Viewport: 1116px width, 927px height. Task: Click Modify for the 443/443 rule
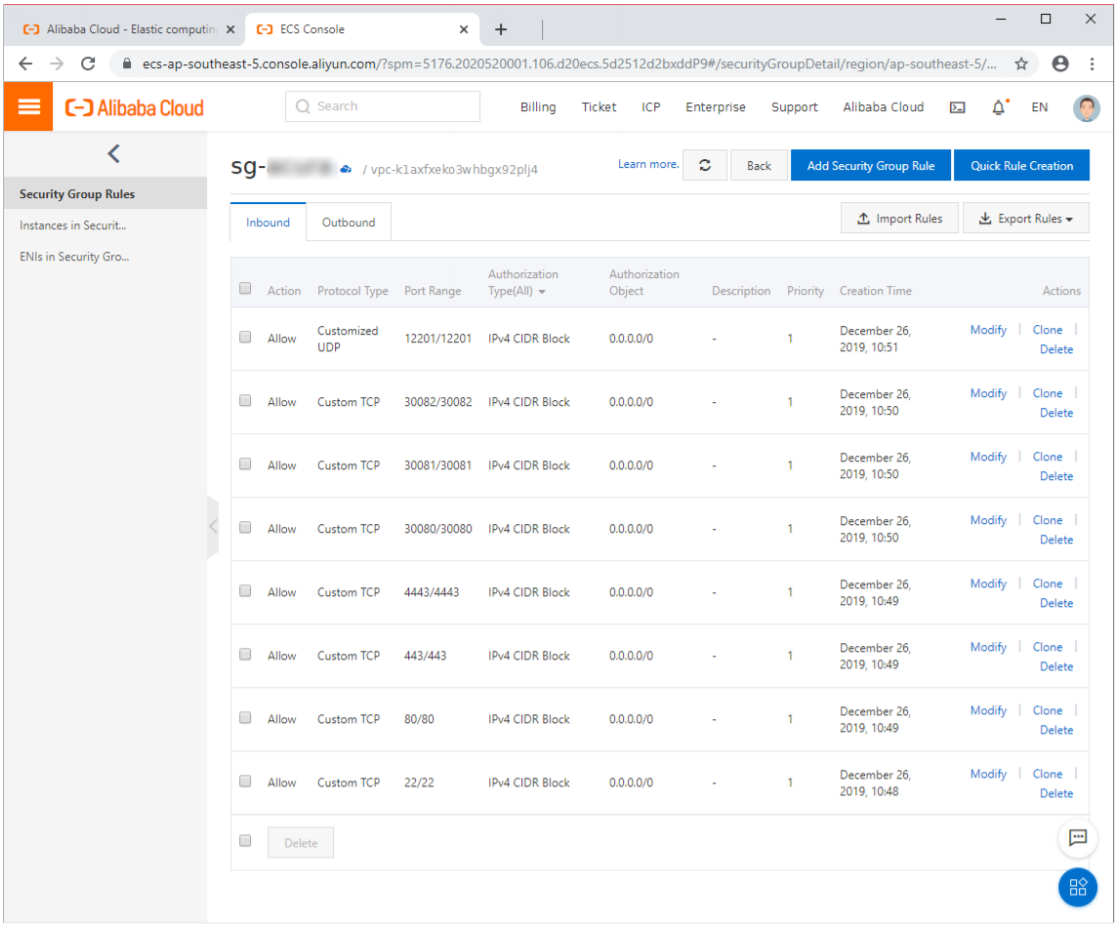(x=988, y=647)
